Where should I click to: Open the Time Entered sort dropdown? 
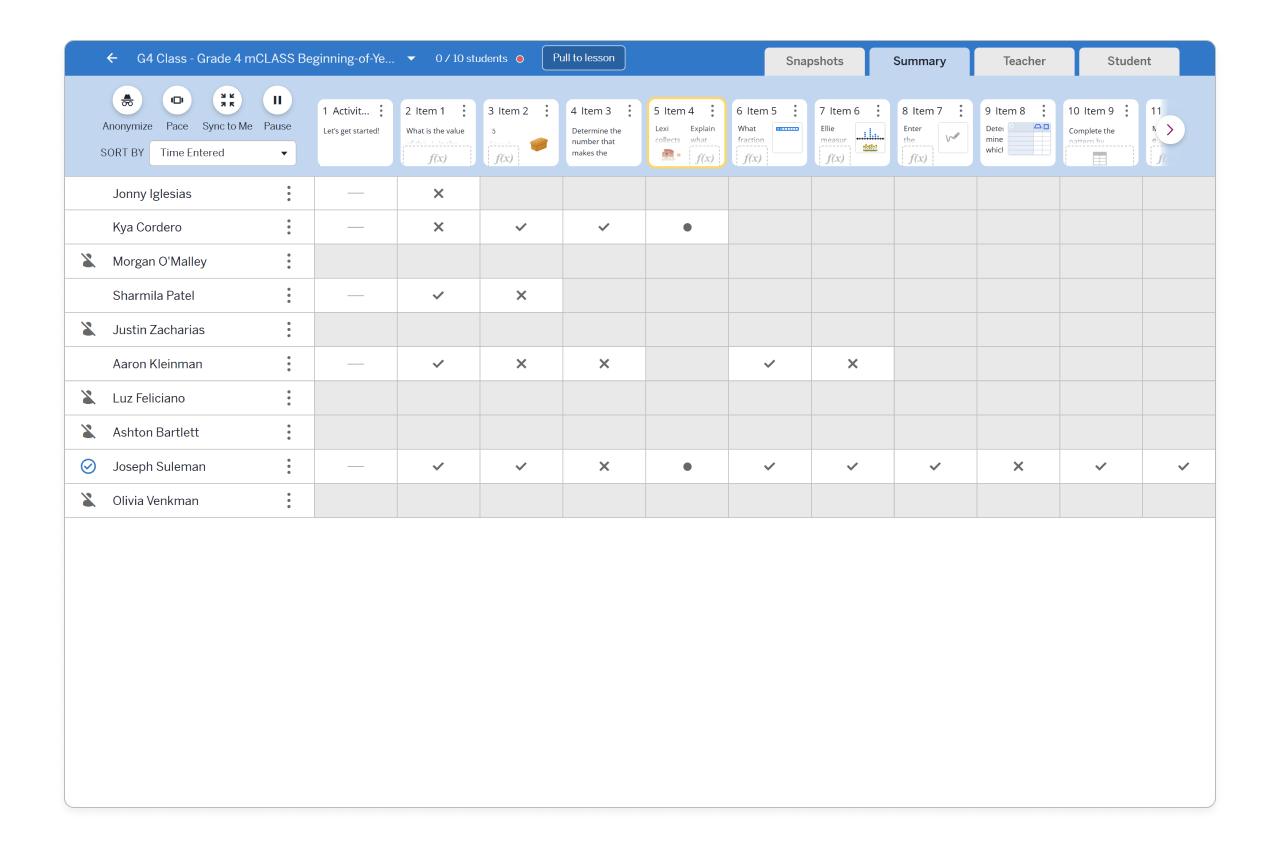point(222,152)
